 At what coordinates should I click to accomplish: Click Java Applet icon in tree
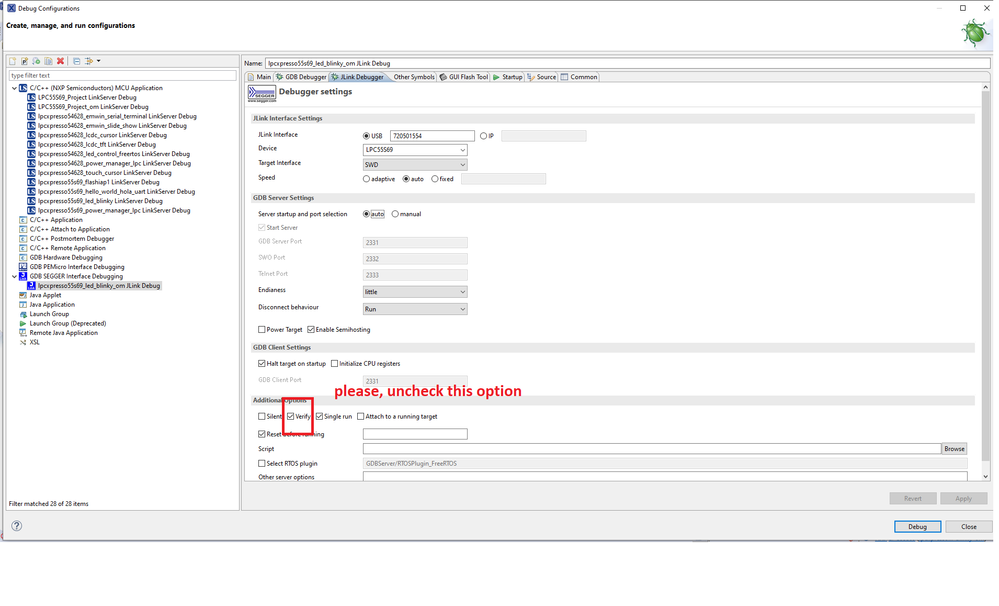[23, 295]
